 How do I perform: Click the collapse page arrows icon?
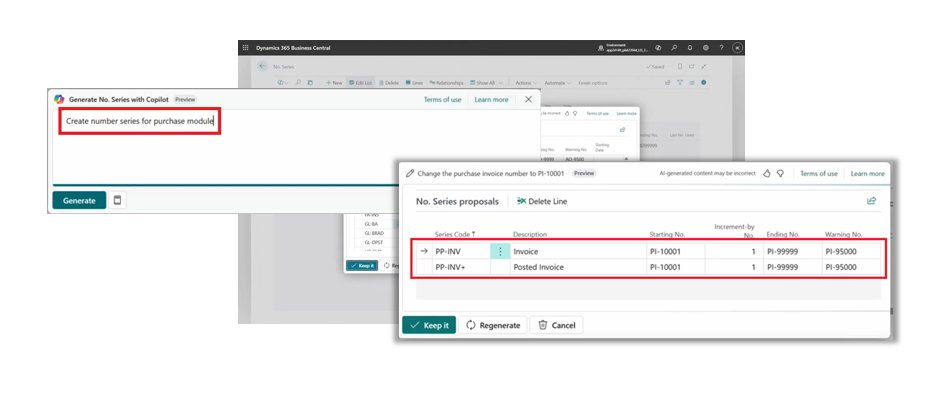pos(704,67)
